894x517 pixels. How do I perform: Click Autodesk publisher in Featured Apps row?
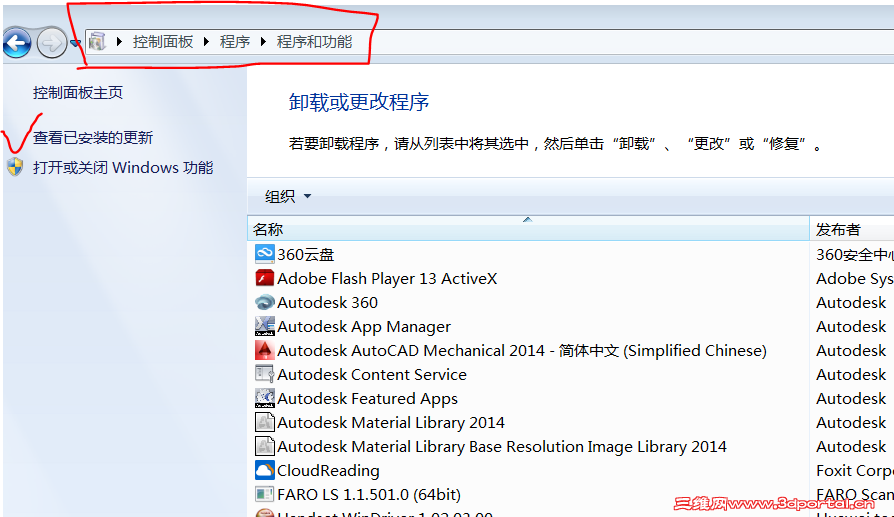click(851, 398)
